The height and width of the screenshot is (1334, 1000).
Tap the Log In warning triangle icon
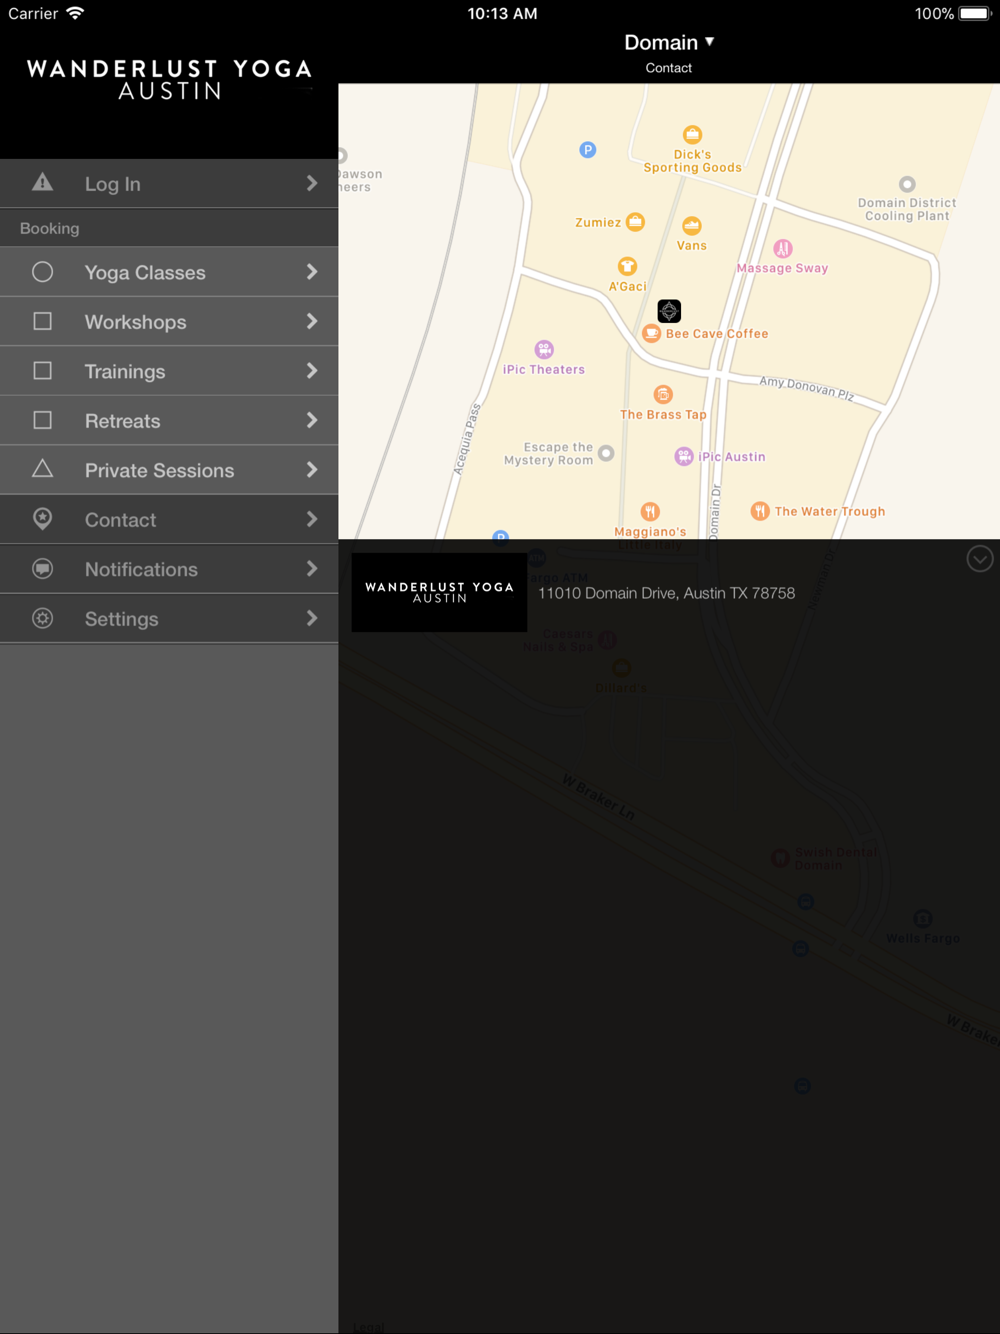tap(42, 182)
